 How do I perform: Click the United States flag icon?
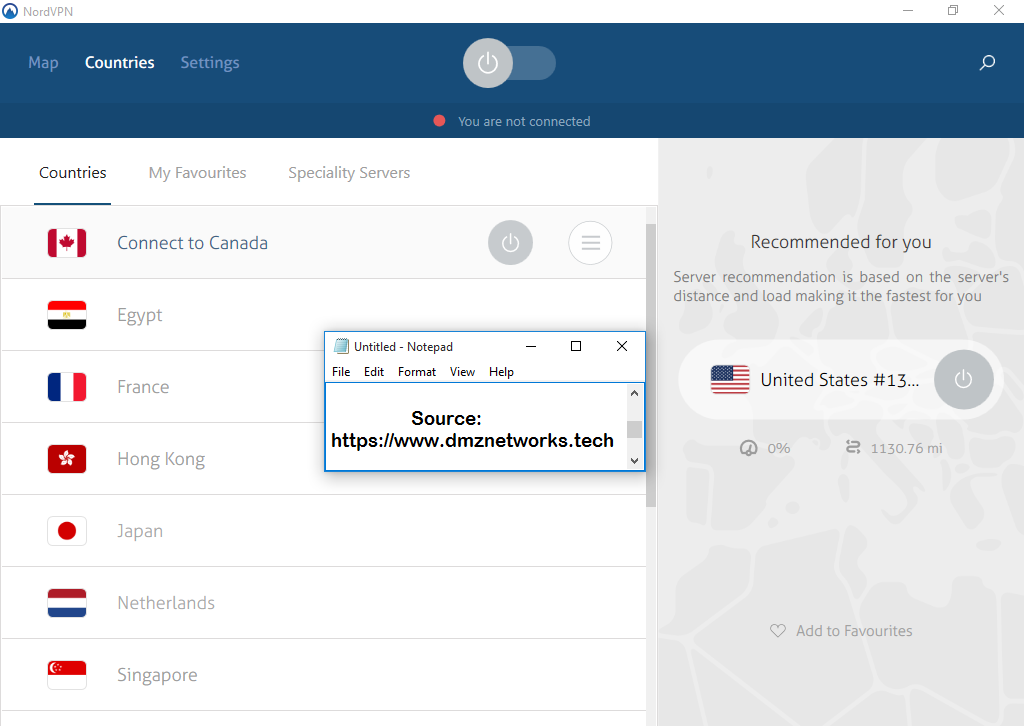pyautogui.click(x=730, y=379)
